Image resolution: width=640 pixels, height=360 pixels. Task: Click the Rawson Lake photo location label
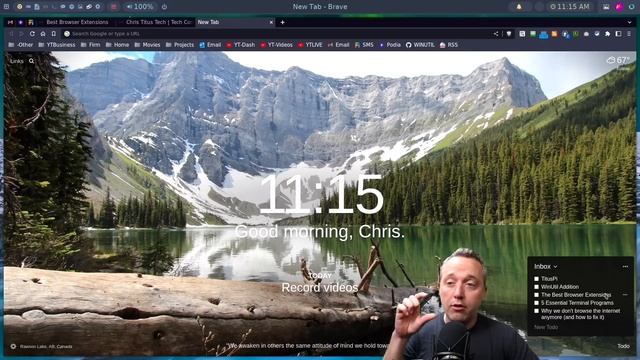[46, 347]
